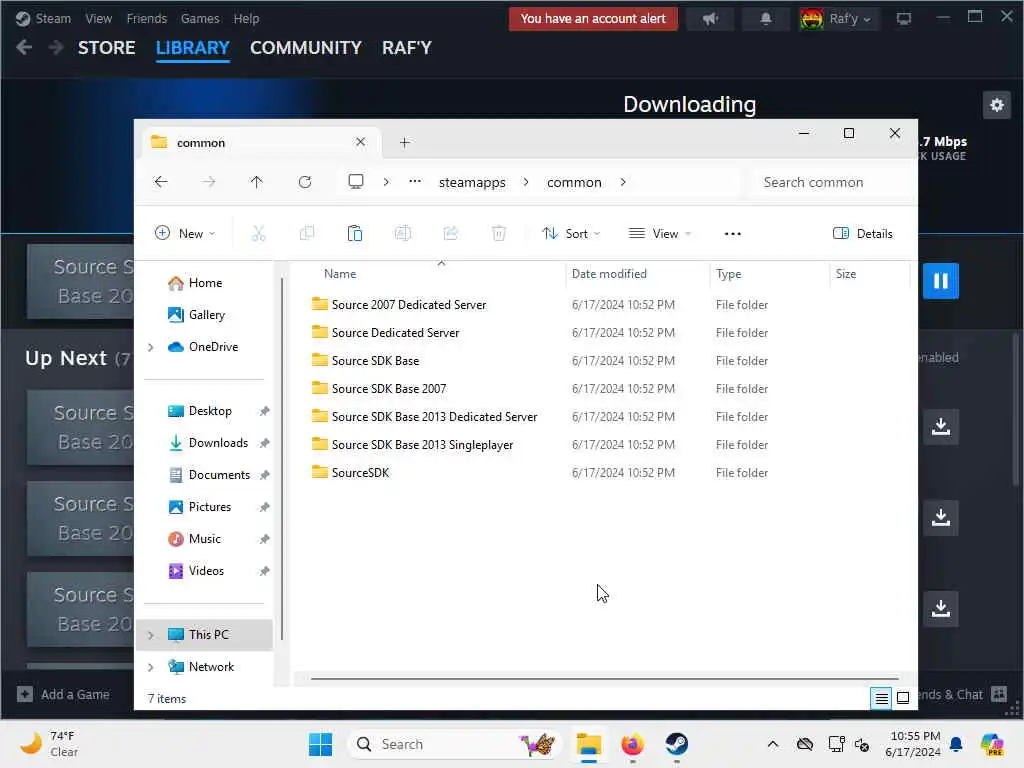The image size is (1024, 768).
Task: Open the New item dropdown
Action: tap(185, 233)
